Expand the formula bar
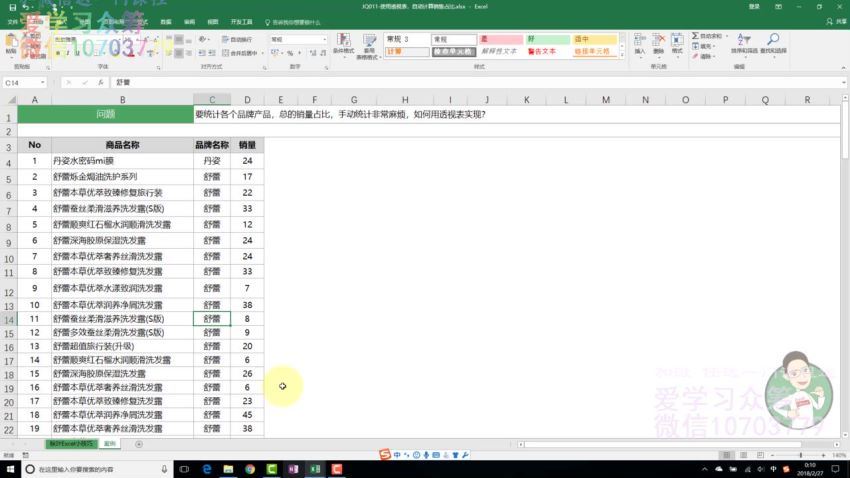Image resolution: width=850 pixels, height=478 pixels. pos(841,83)
